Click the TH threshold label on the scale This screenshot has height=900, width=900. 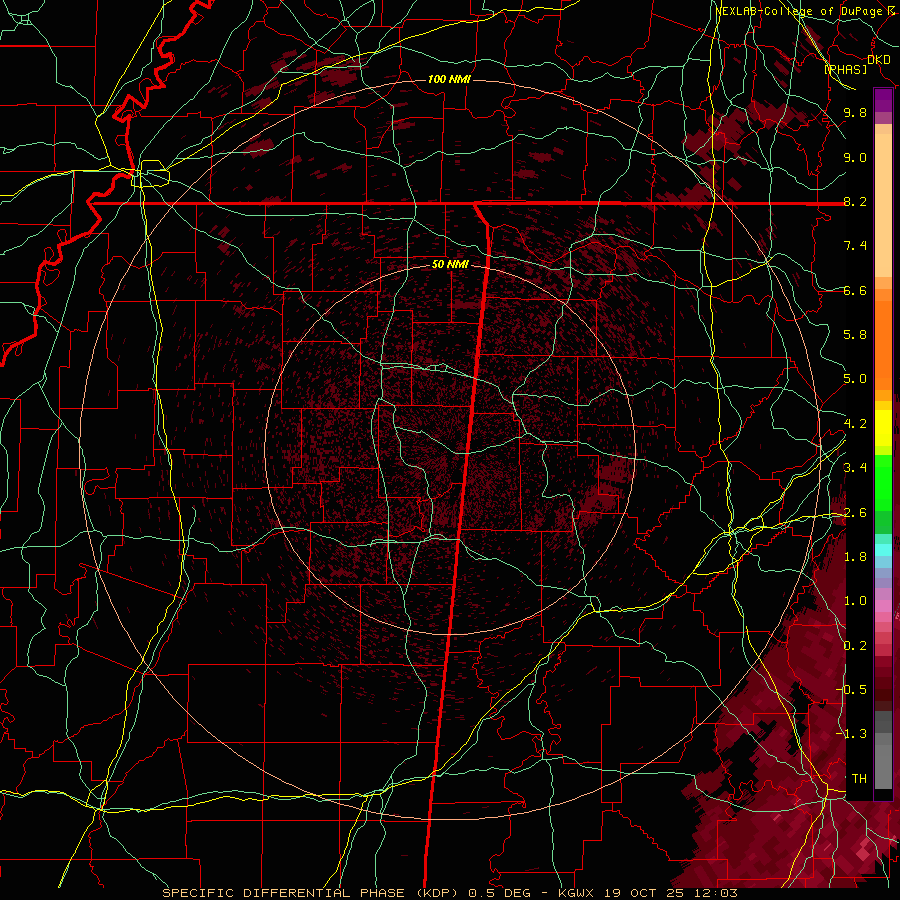859,779
